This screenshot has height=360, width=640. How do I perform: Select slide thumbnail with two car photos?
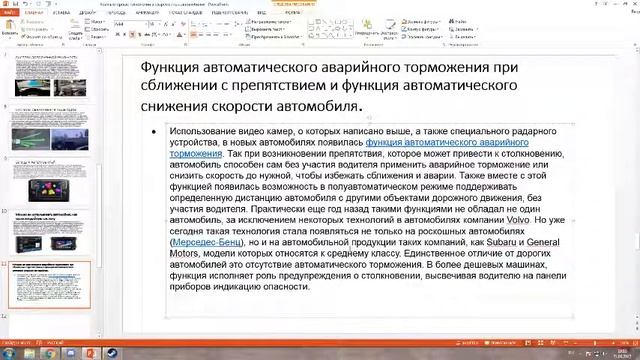(51, 76)
